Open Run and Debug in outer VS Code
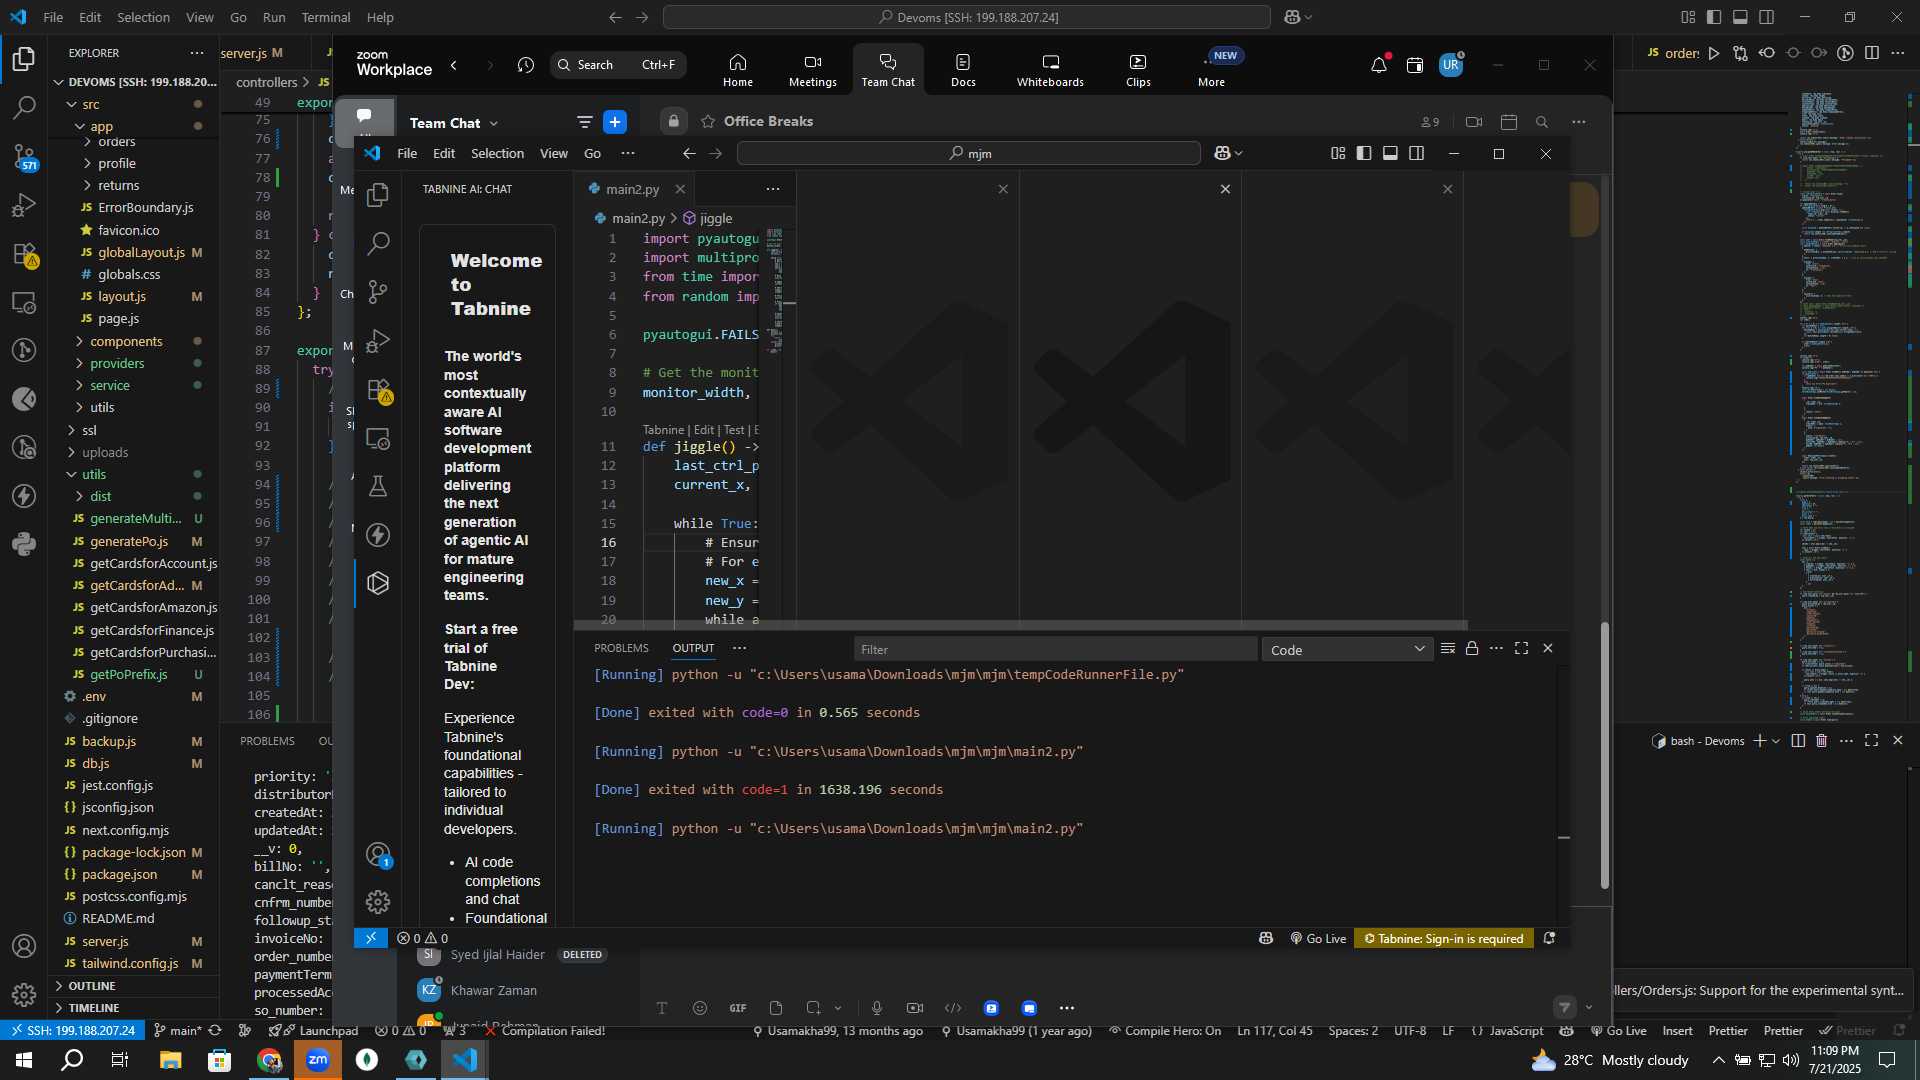This screenshot has width=1920, height=1080. coord(24,205)
